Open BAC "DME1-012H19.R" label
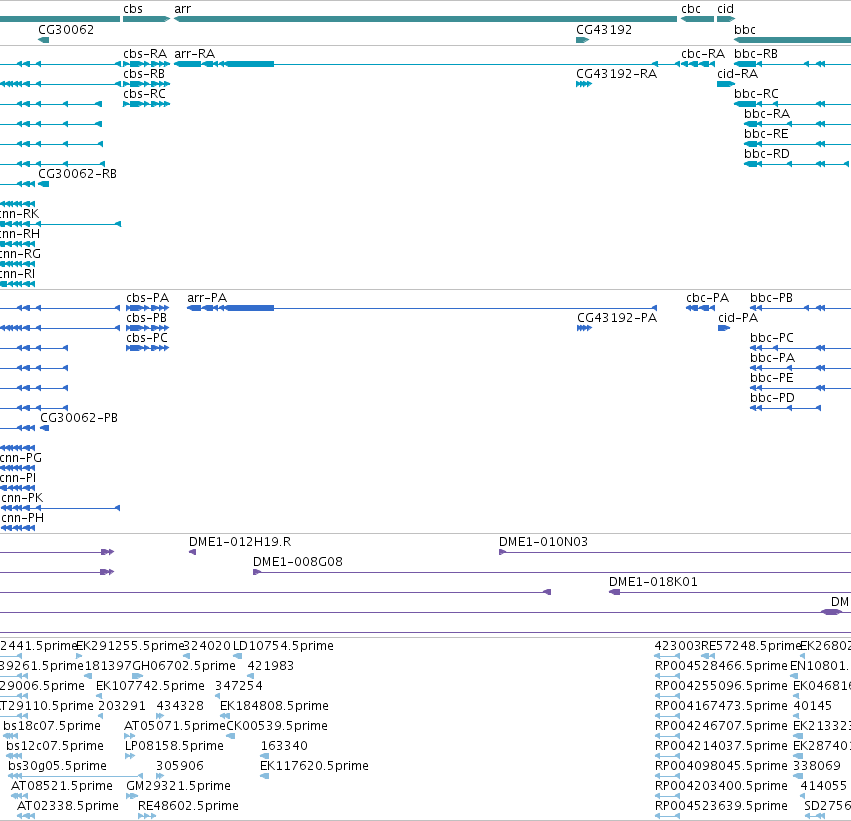Viewport: 851px width, 821px height. 240,543
